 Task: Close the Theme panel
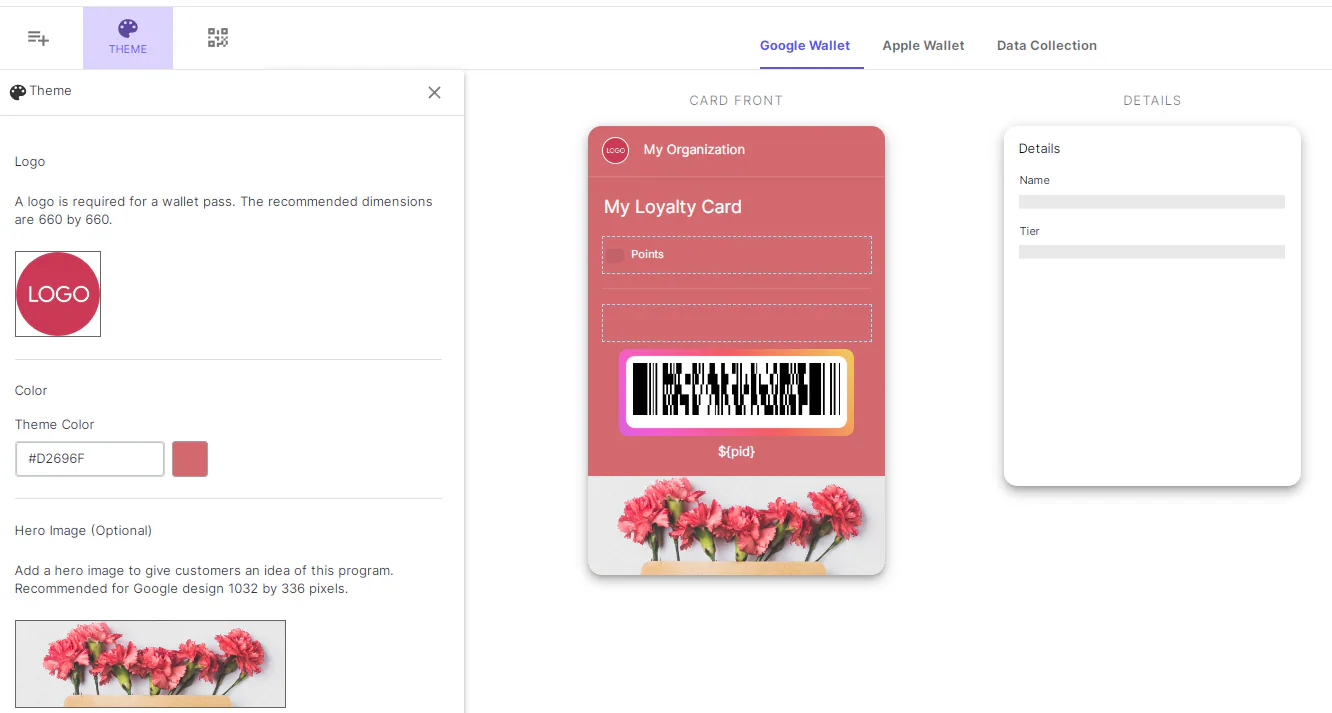tap(434, 92)
